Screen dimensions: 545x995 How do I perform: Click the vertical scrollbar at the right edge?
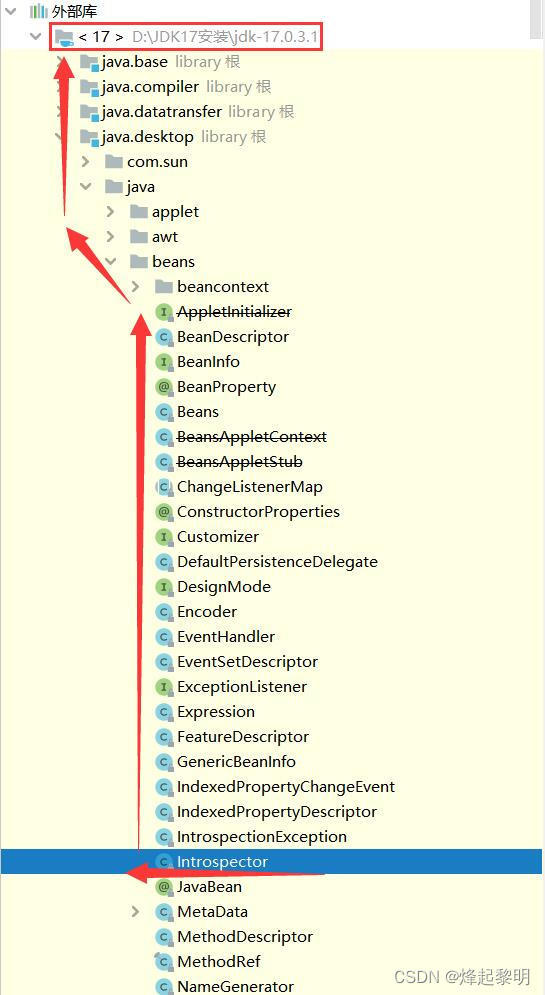(537, 20)
